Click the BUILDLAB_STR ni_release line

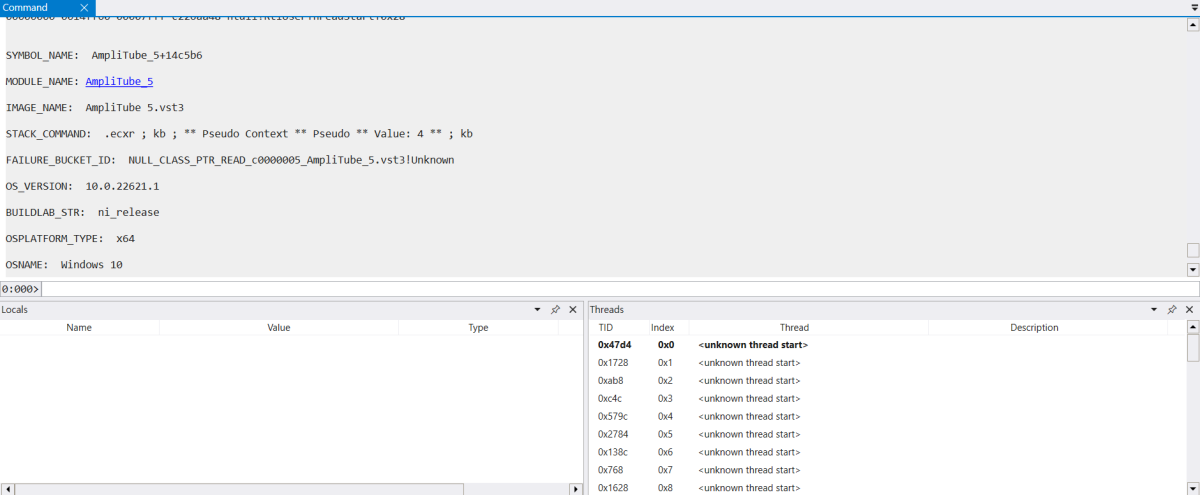[x=82, y=212]
